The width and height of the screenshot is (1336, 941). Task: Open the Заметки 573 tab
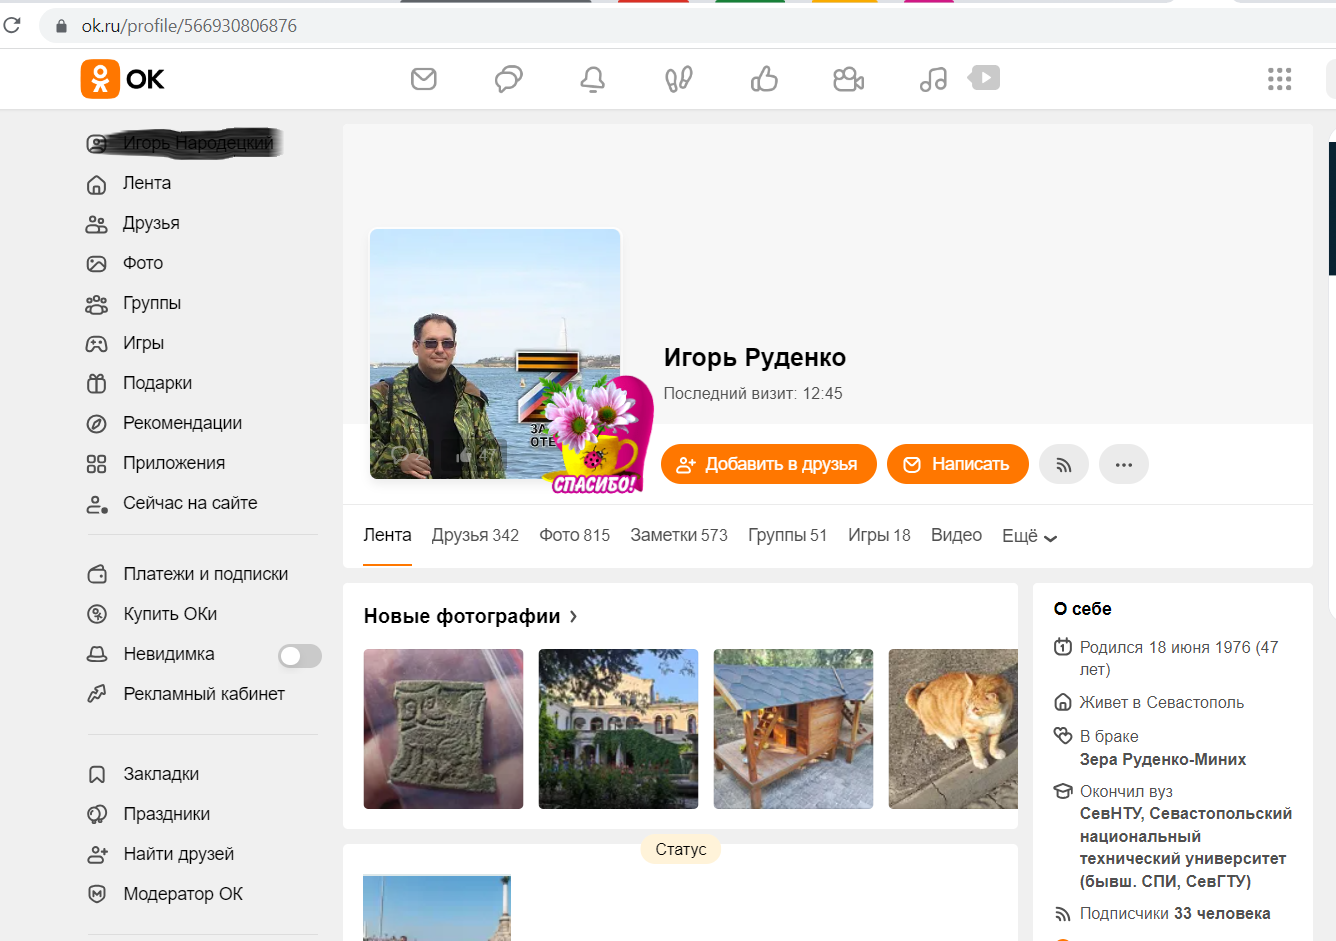pos(678,535)
